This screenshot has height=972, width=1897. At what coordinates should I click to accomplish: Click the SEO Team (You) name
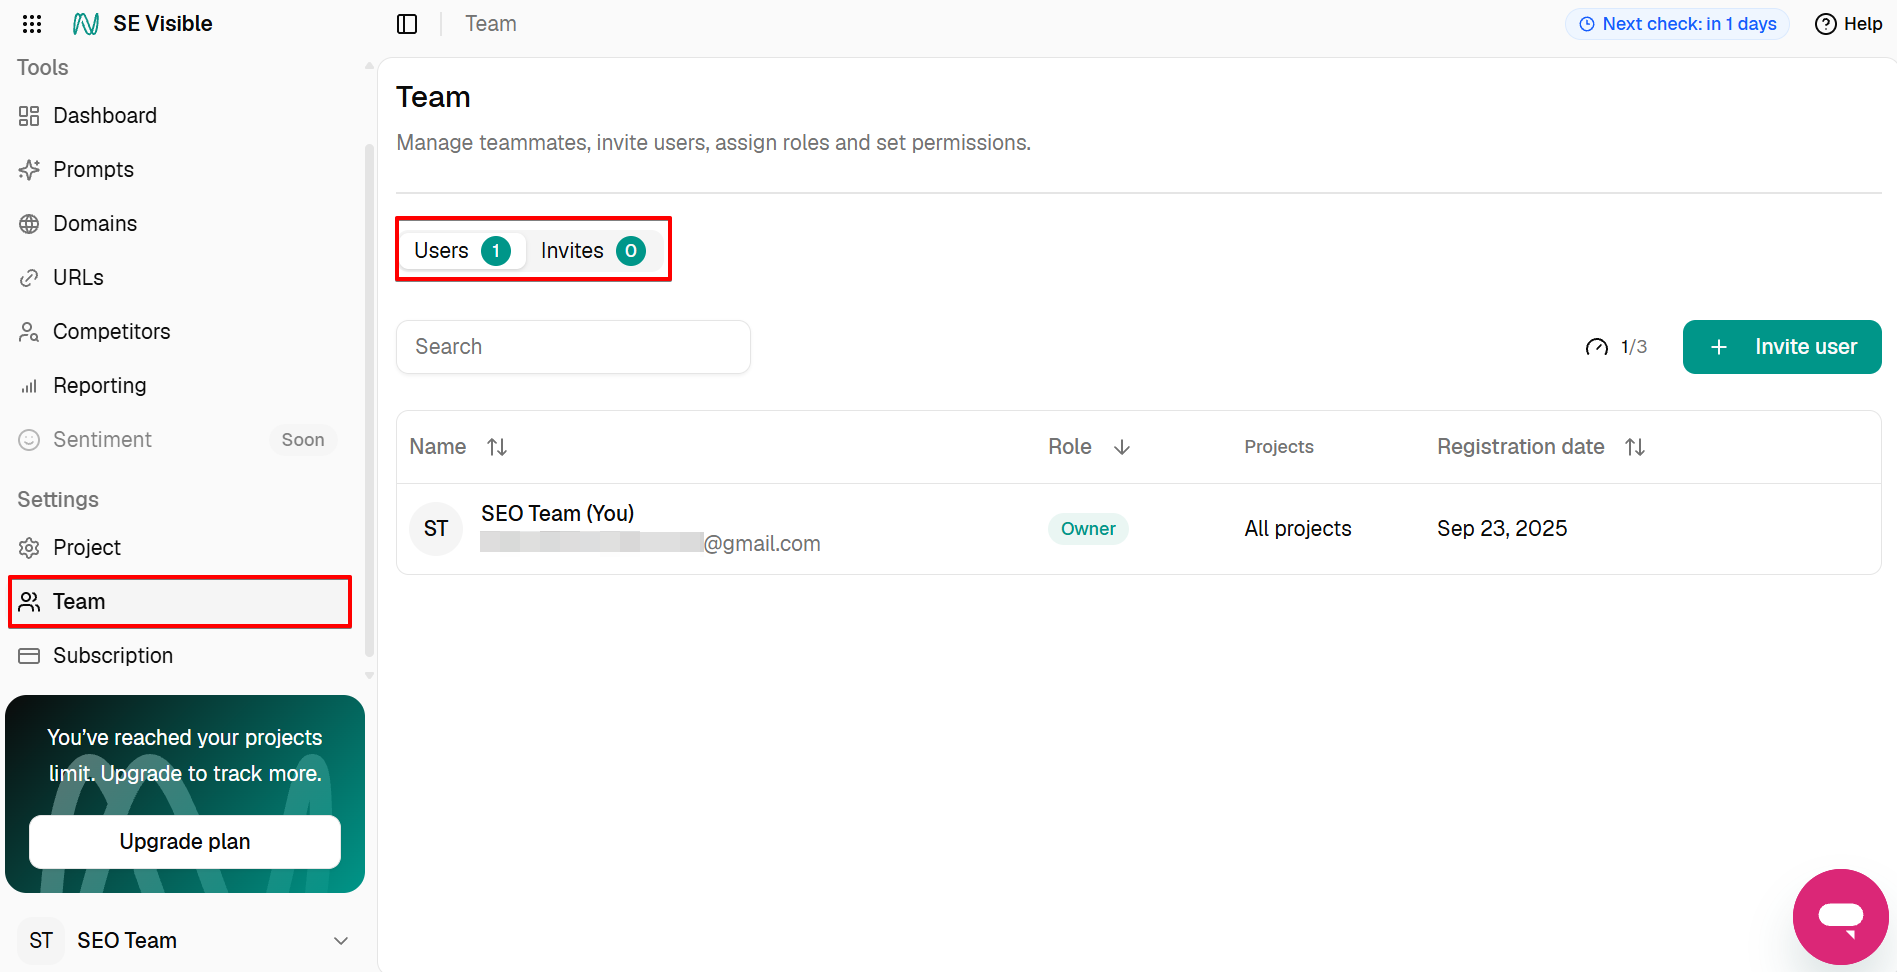pyautogui.click(x=558, y=514)
